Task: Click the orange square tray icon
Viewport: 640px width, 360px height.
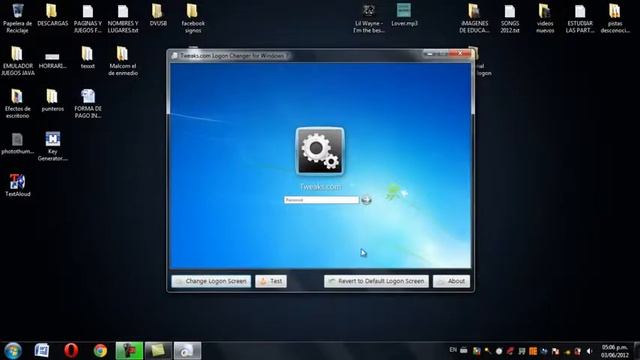Action: pyautogui.click(x=533, y=351)
